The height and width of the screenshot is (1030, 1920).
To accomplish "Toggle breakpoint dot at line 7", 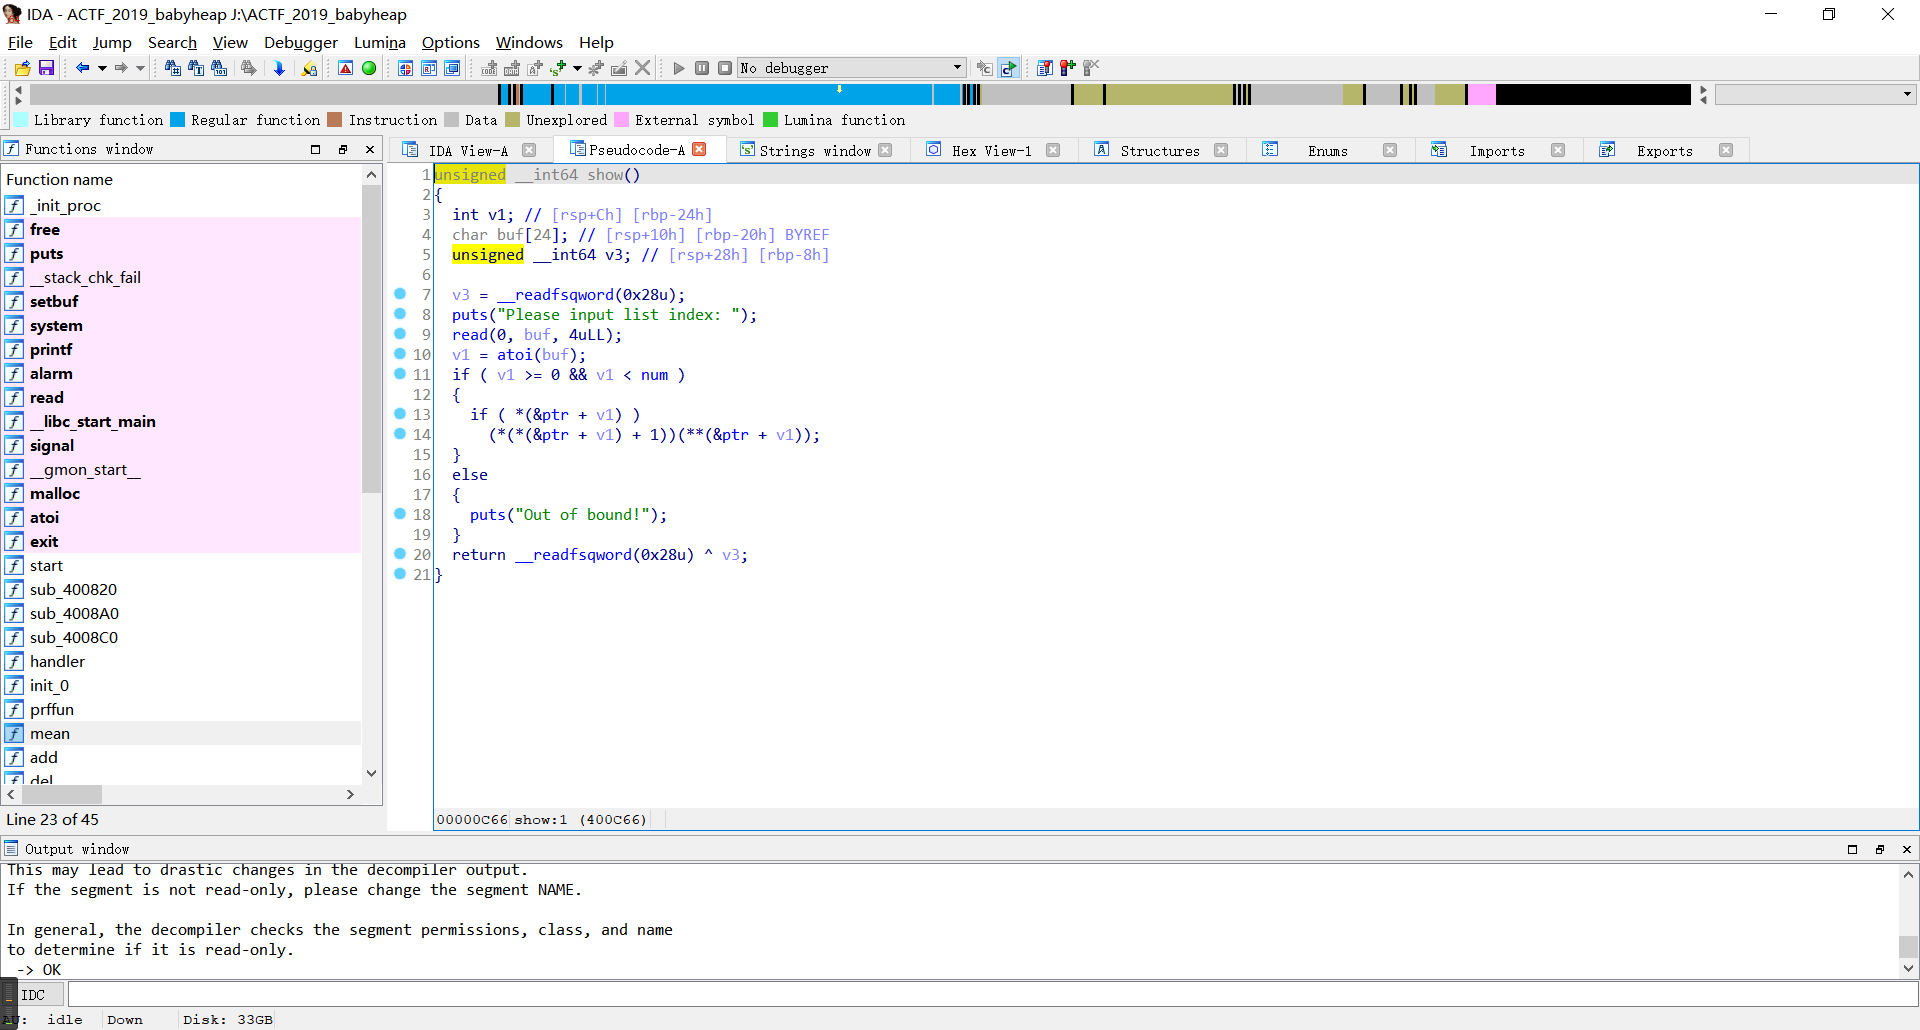I will pyautogui.click(x=400, y=294).
